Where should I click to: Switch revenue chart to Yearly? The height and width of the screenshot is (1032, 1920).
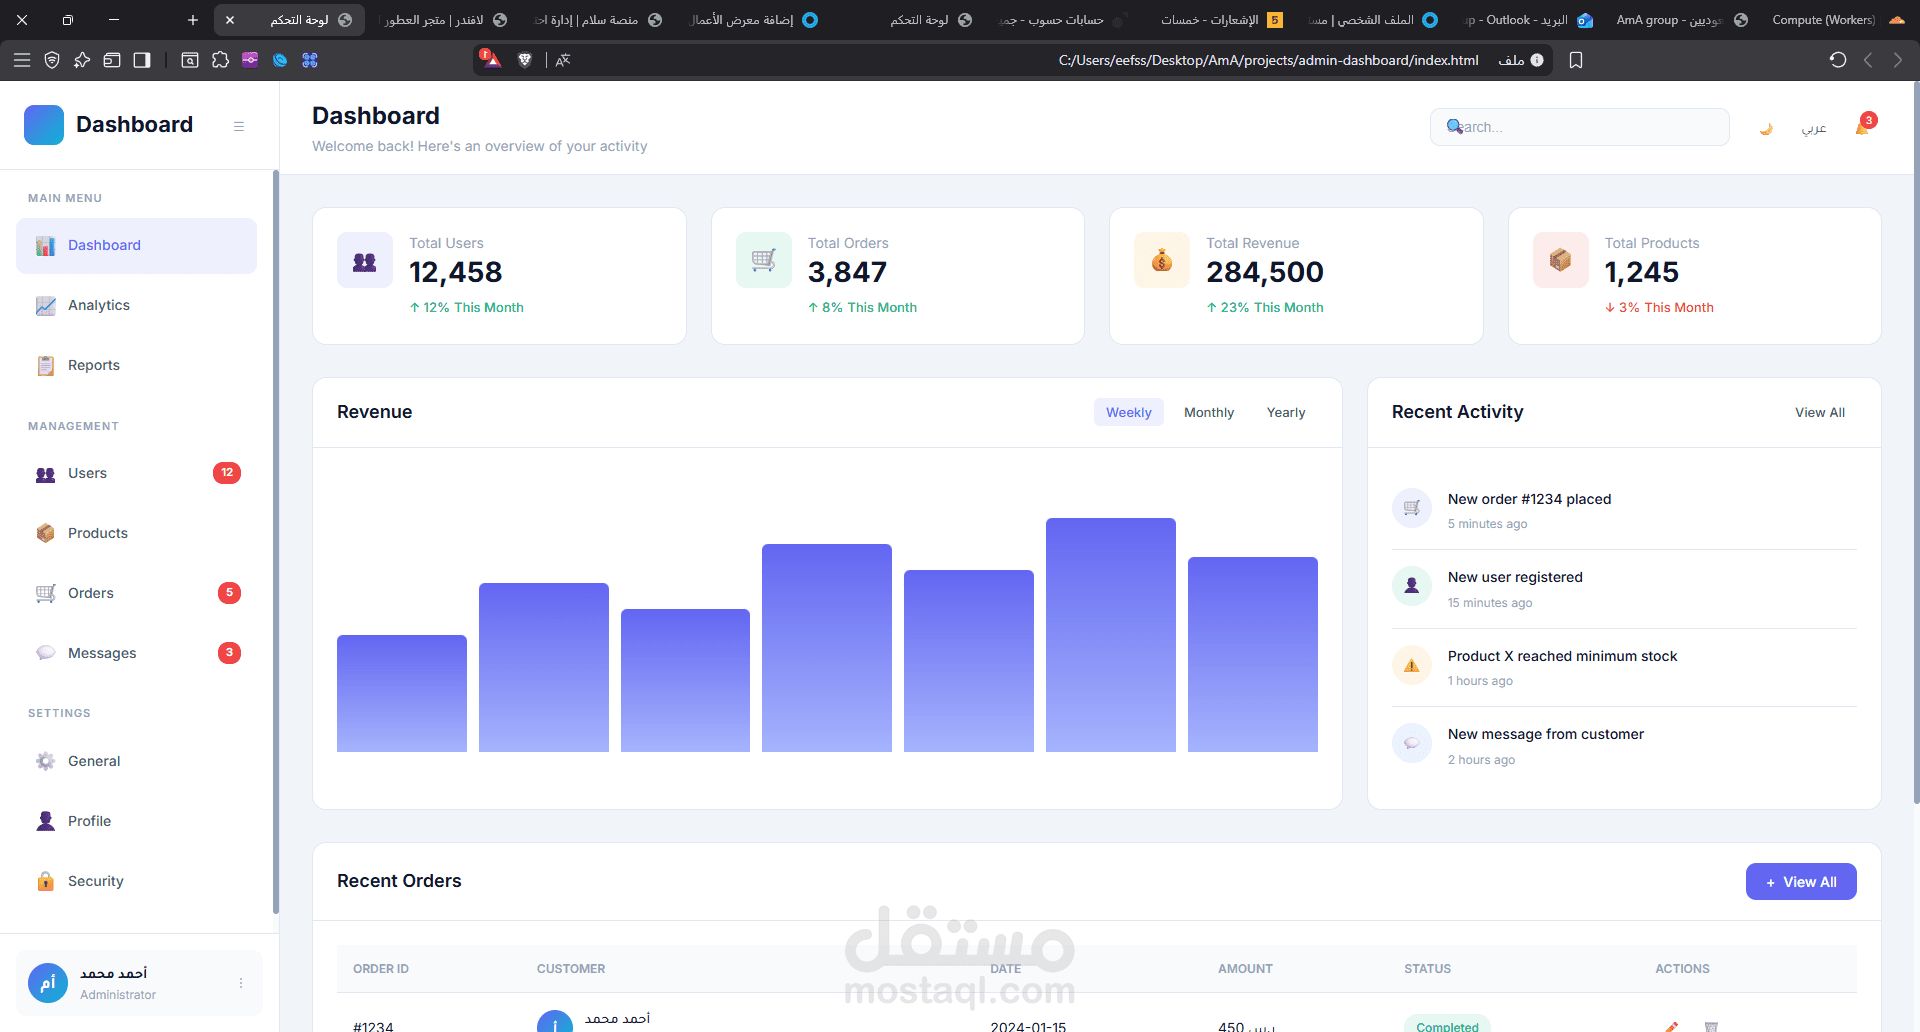pos(1286,412)
